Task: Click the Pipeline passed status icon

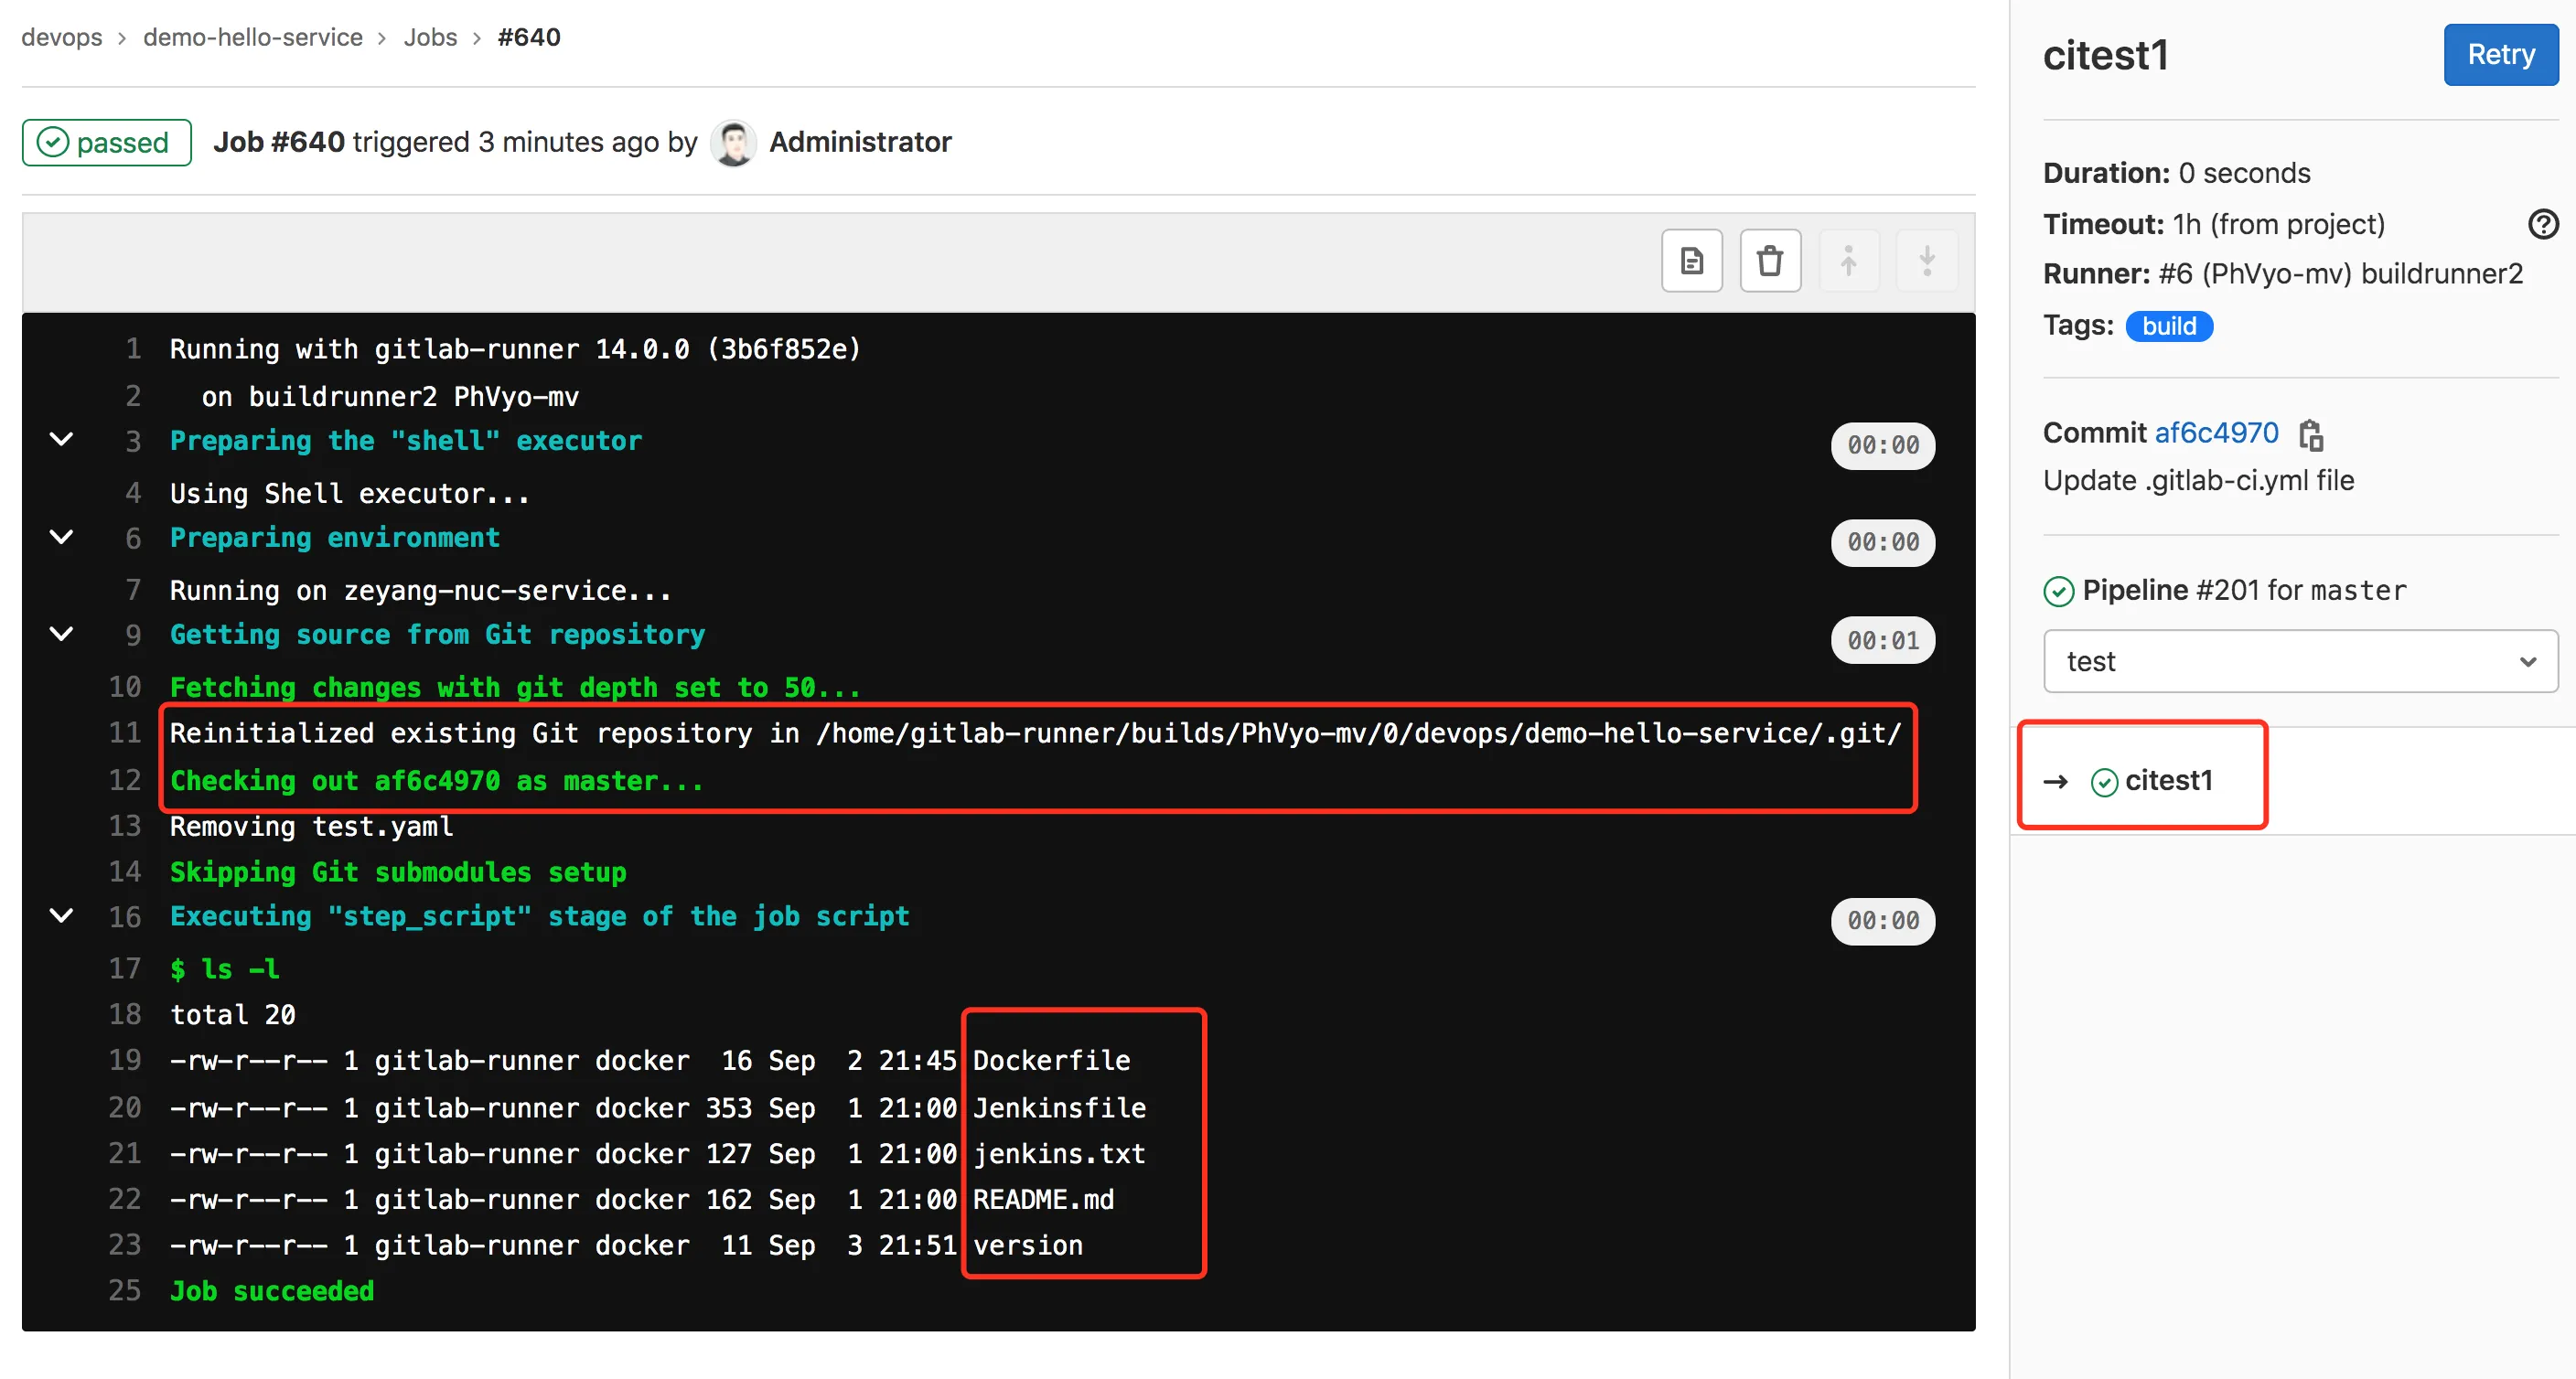Action: pyautogui.click(x=2058, y=592)
